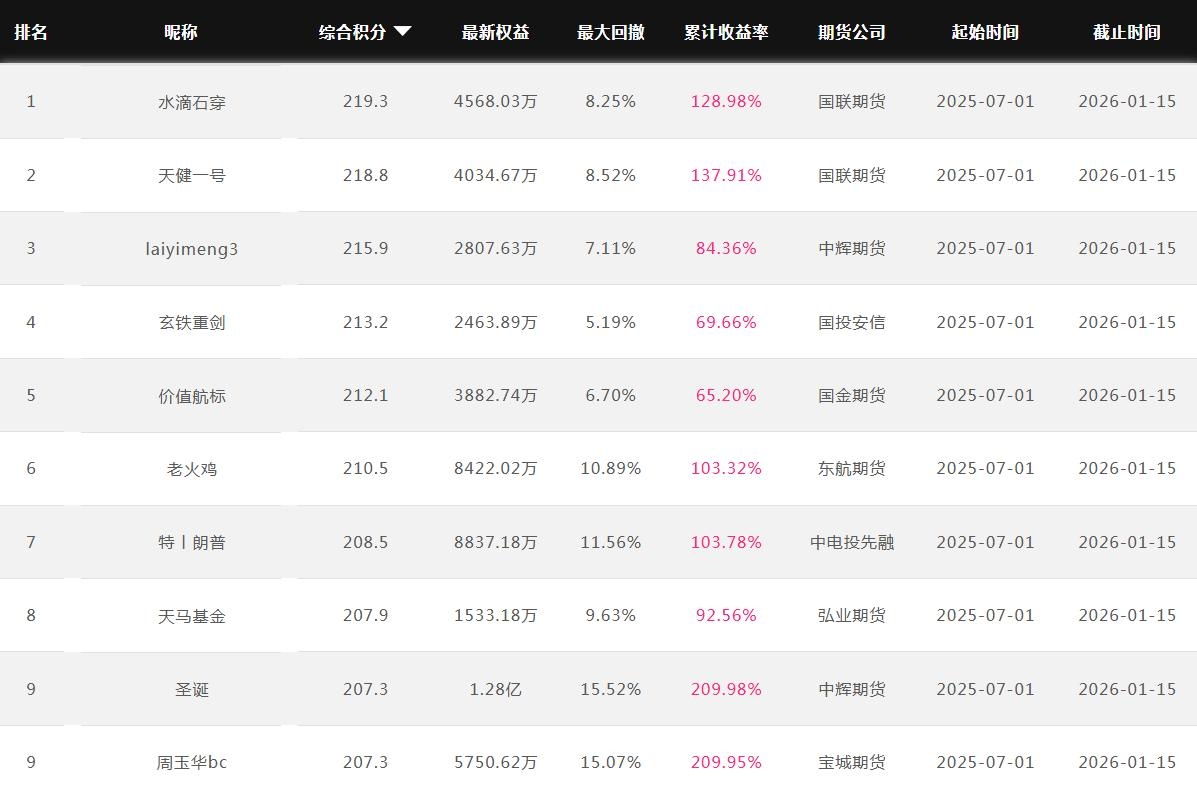Click the 累计收益率 column header

coord(726,32)
